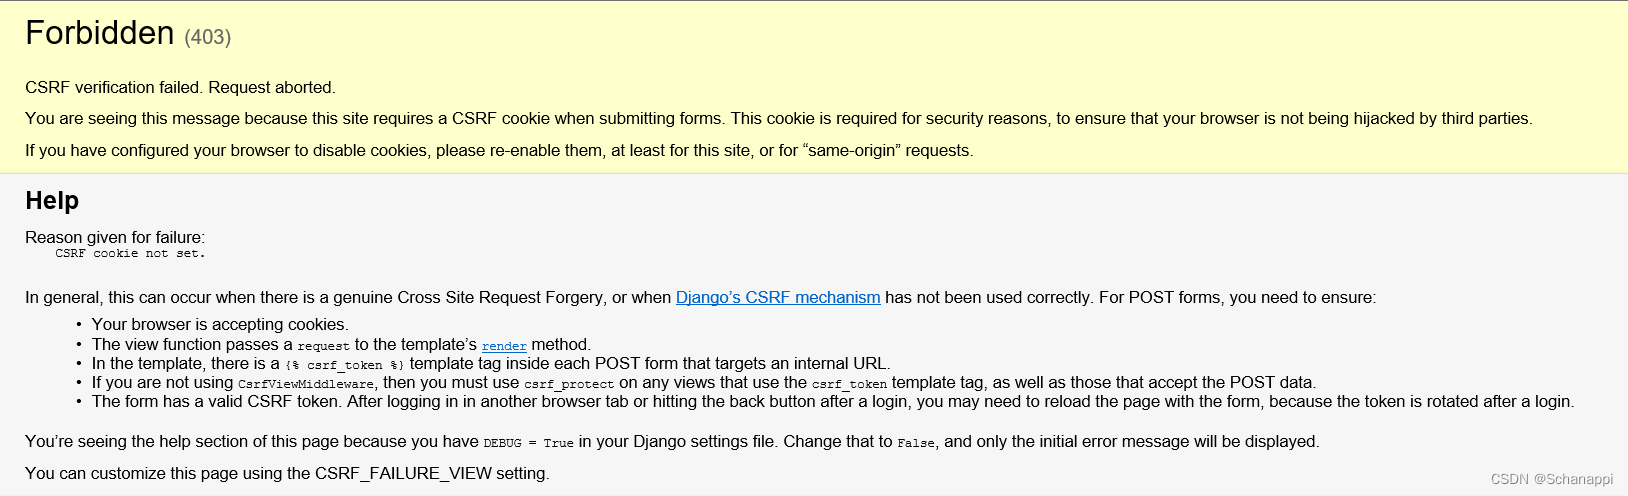The height and width of the screenshot is (496, 1628).
Task: Click the csrf_protect code text
Action: point(569,384)
